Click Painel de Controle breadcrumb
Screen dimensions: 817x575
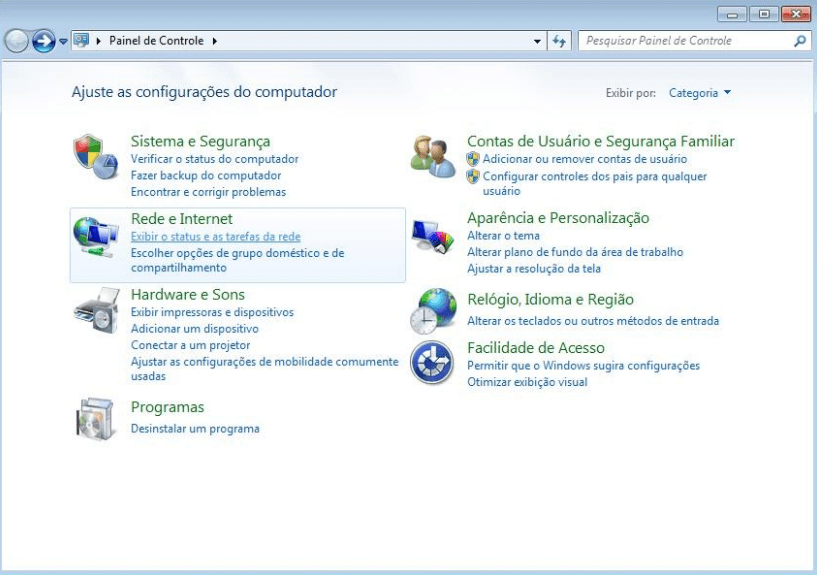point(156,41)
